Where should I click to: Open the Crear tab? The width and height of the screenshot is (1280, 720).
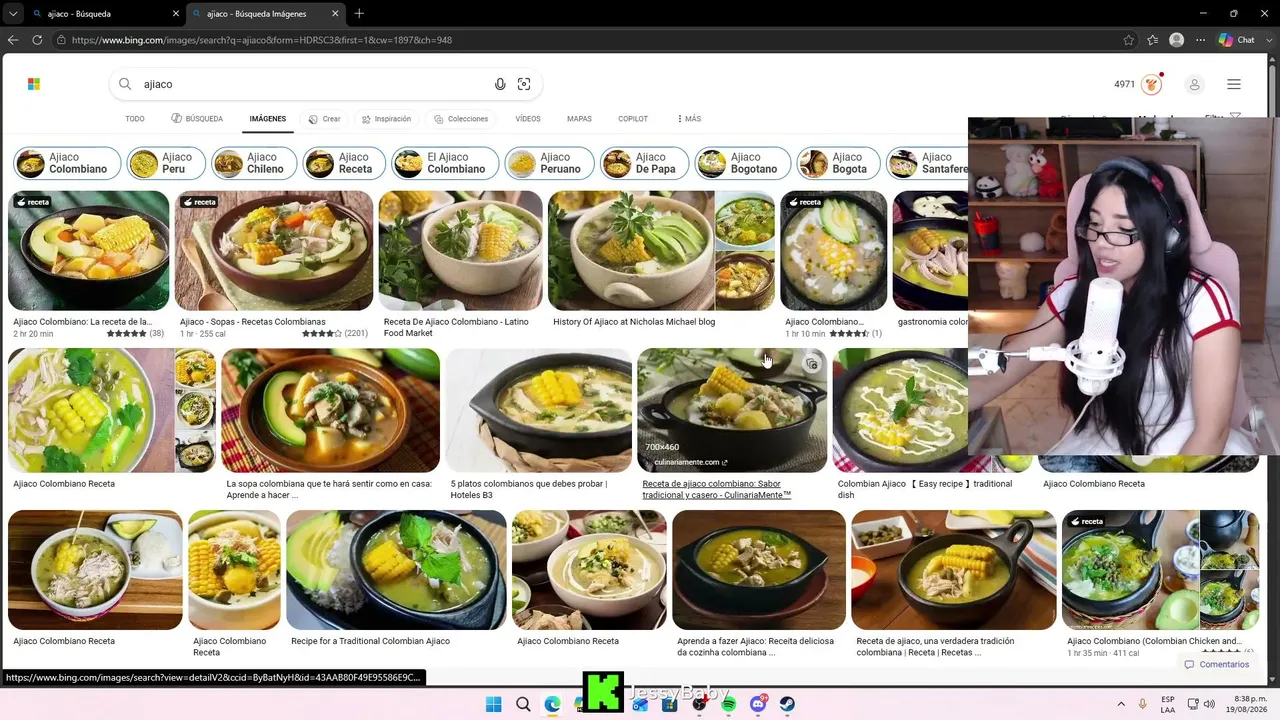pyautogui.click(x=324, y=119)
